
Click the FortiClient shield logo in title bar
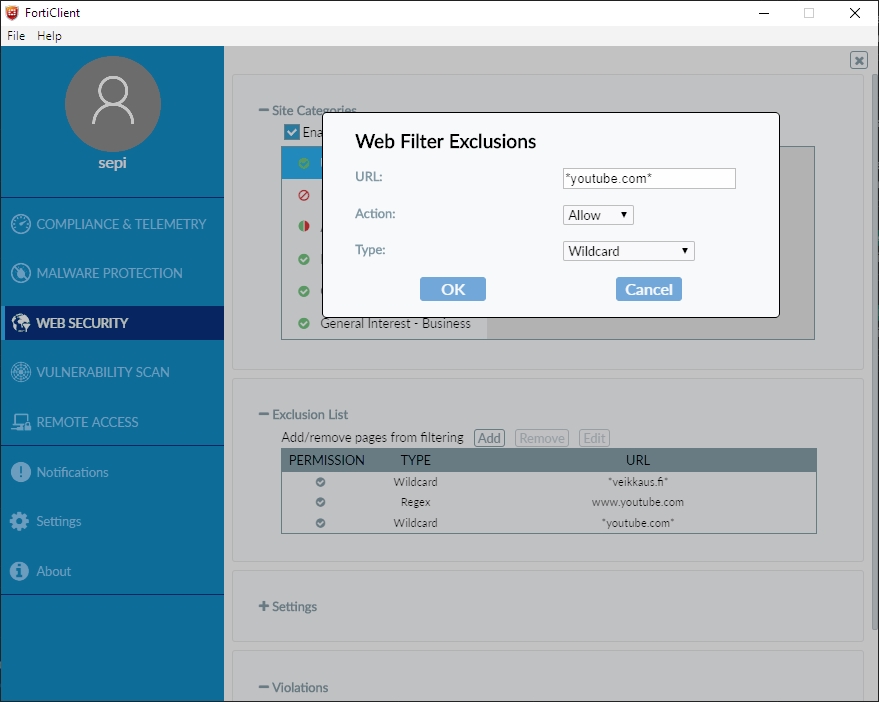[x=12, y=12]
